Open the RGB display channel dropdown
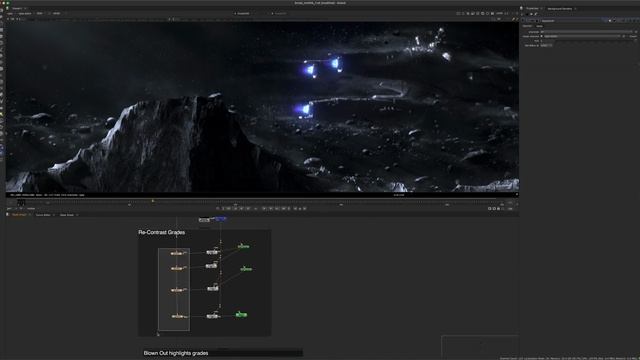This screenshot has height=360, width=640. click(40, 13)
